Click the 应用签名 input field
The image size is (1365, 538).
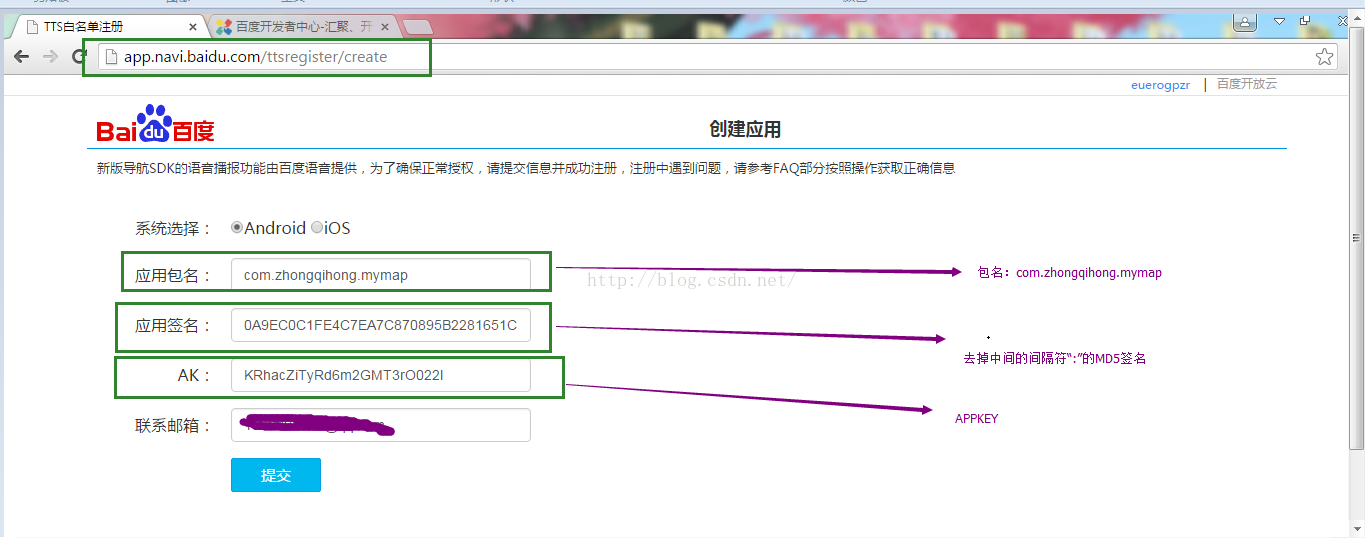380,325
